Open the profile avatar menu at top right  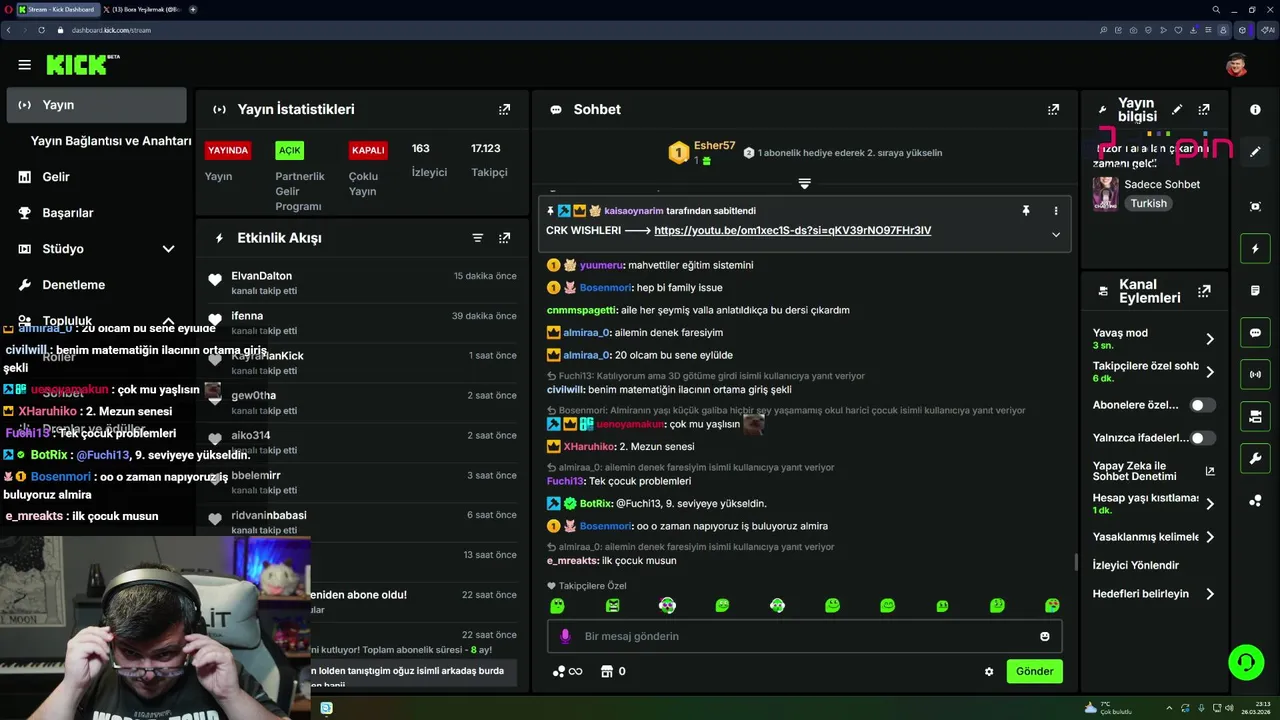pos(1237,65)
